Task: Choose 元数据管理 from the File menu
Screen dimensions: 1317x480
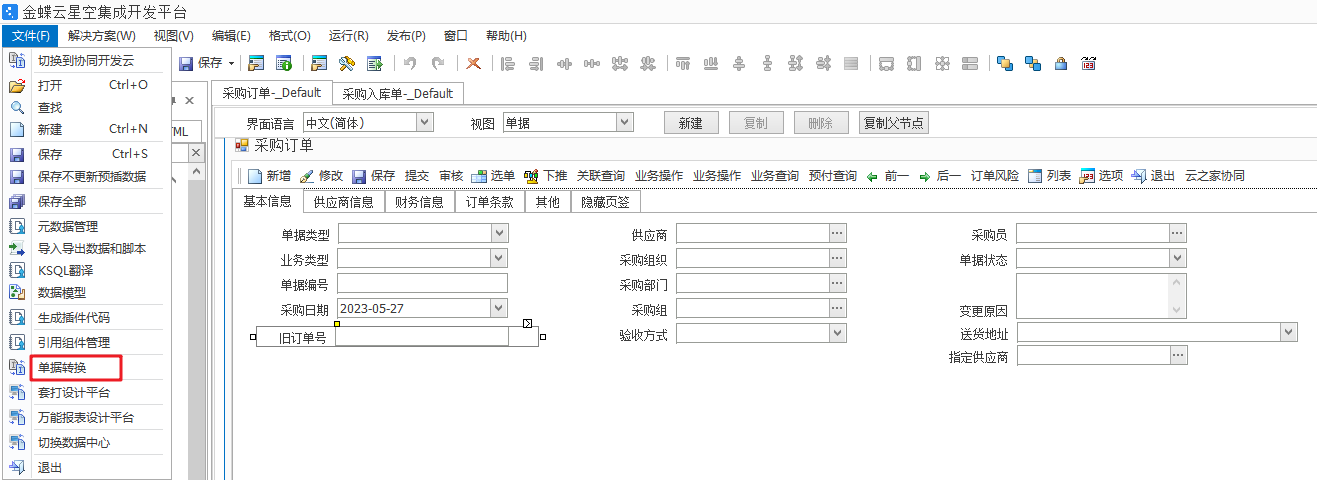Action: pyautogui.click(x=86, y=226)
